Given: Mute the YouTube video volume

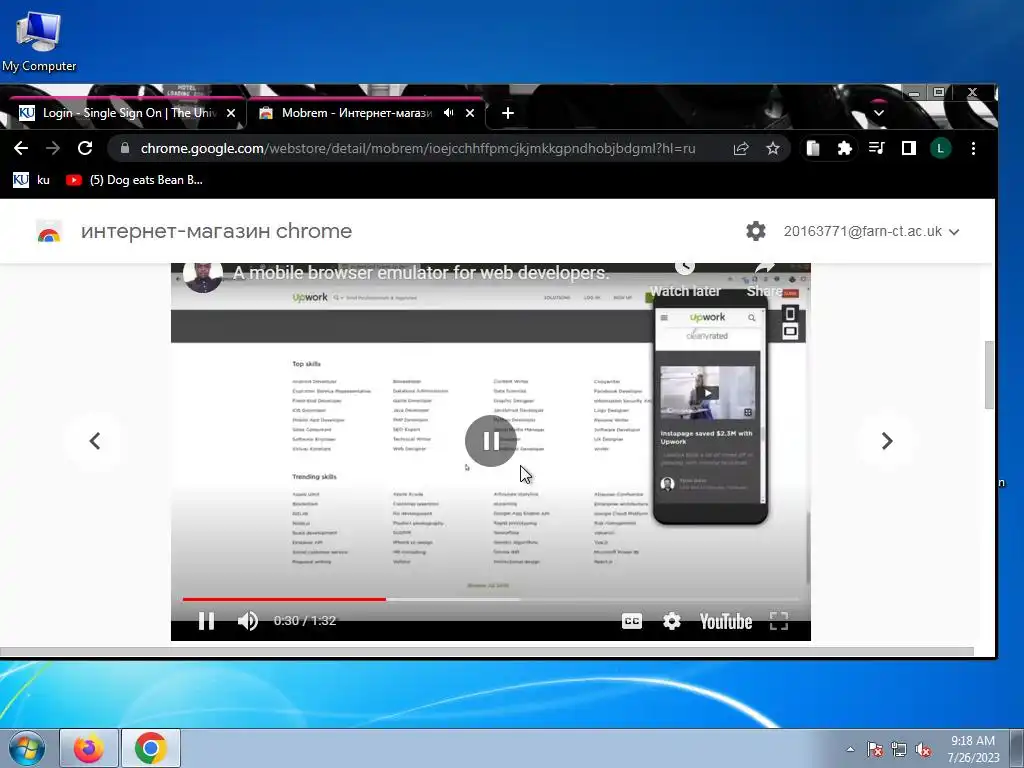Looking at the screenshot, I should [x=248, y=620].
